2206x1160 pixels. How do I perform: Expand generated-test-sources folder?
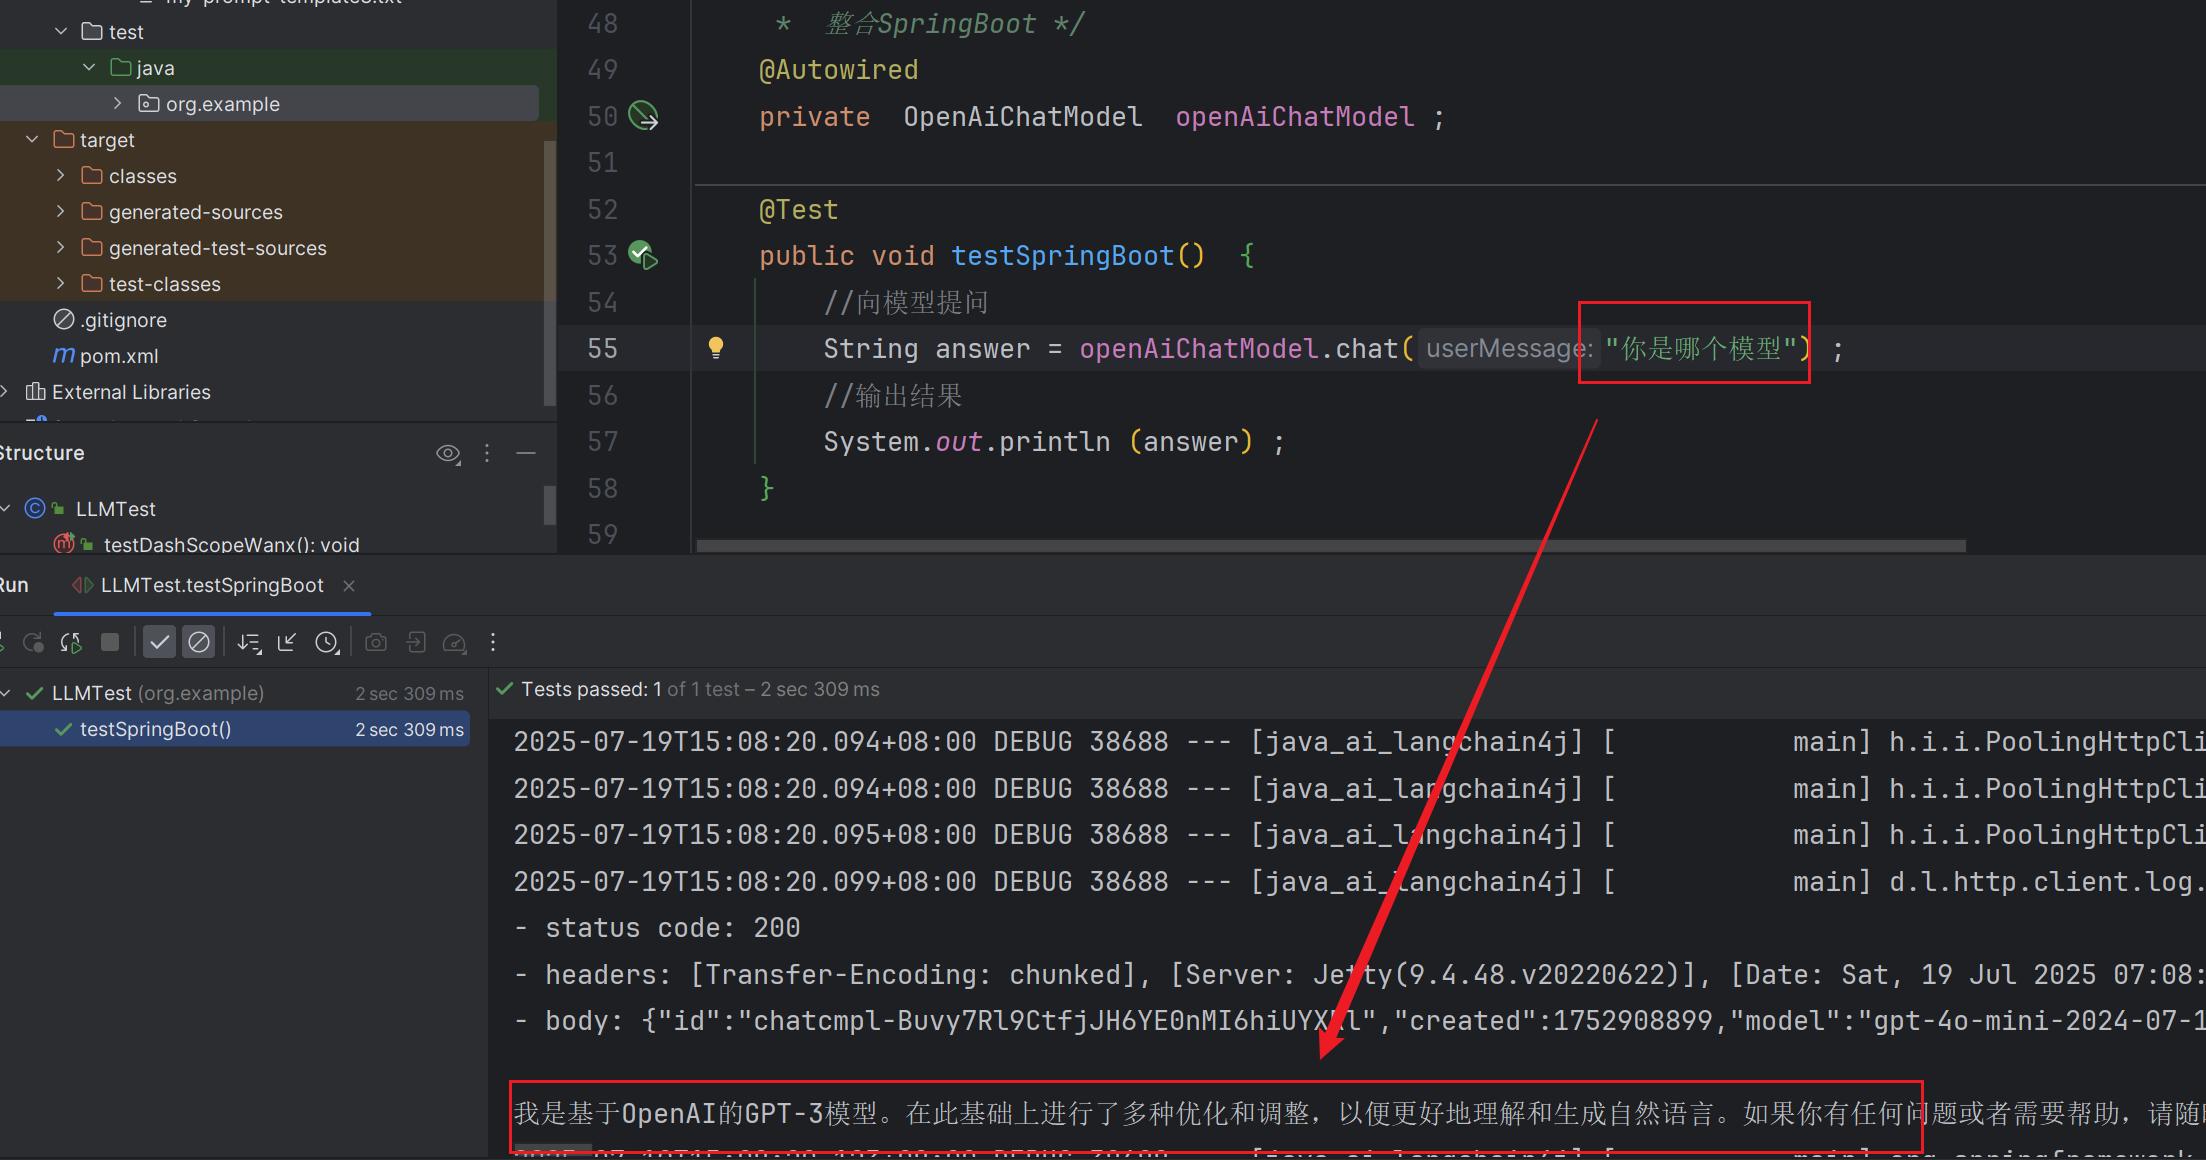[60, 248]
